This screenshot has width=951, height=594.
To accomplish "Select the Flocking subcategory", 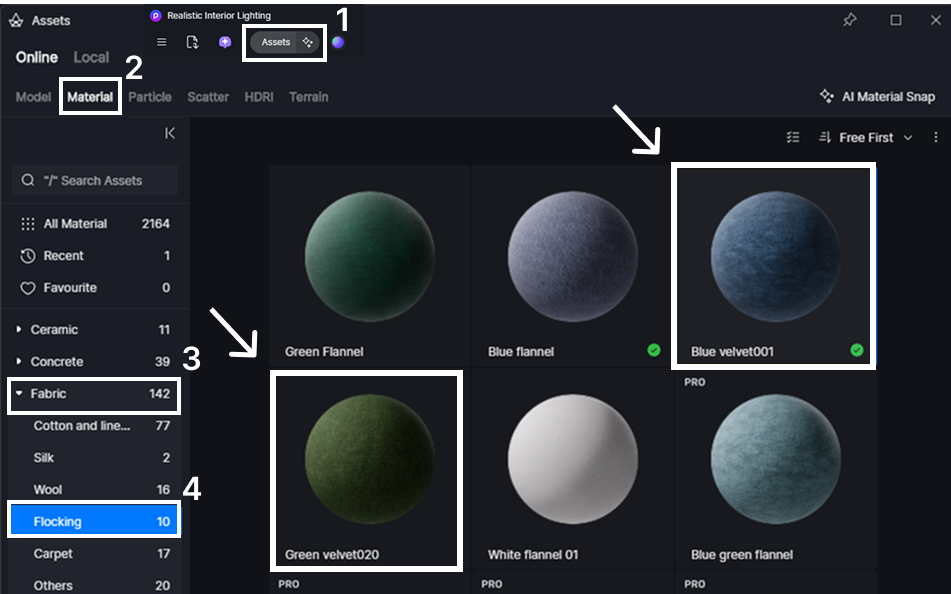I will [95, 522].
